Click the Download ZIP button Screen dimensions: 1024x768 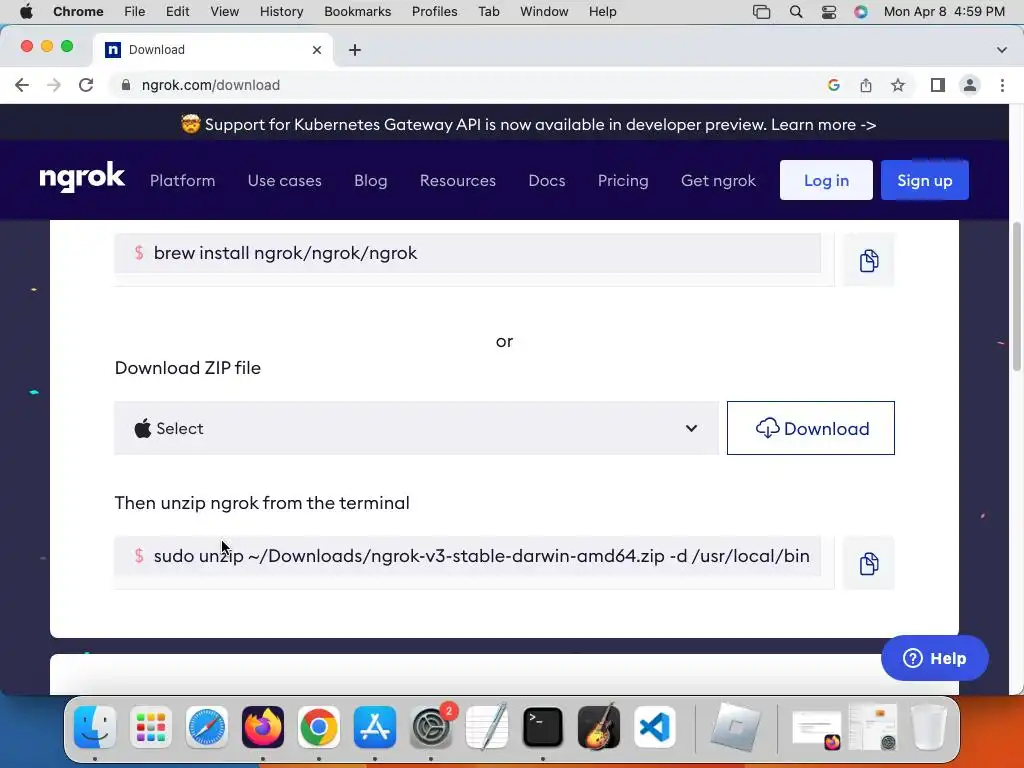coord(810,428)
